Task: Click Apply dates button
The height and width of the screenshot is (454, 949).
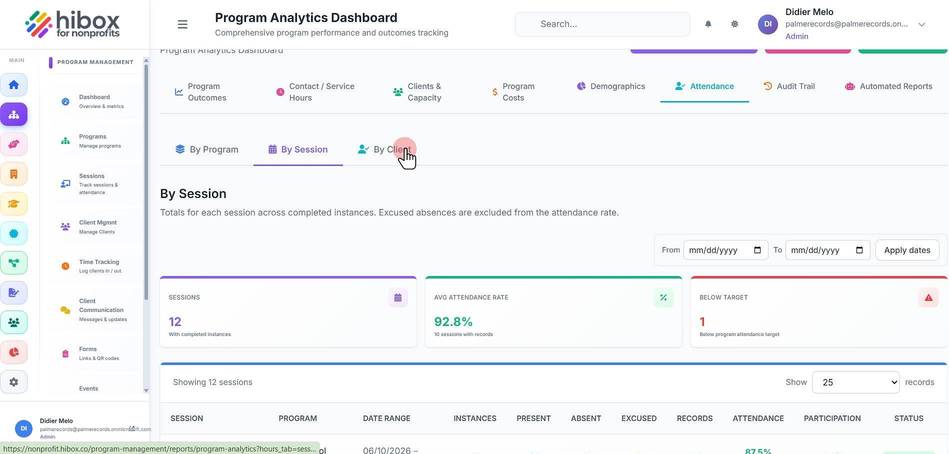Action: point(907,250)
